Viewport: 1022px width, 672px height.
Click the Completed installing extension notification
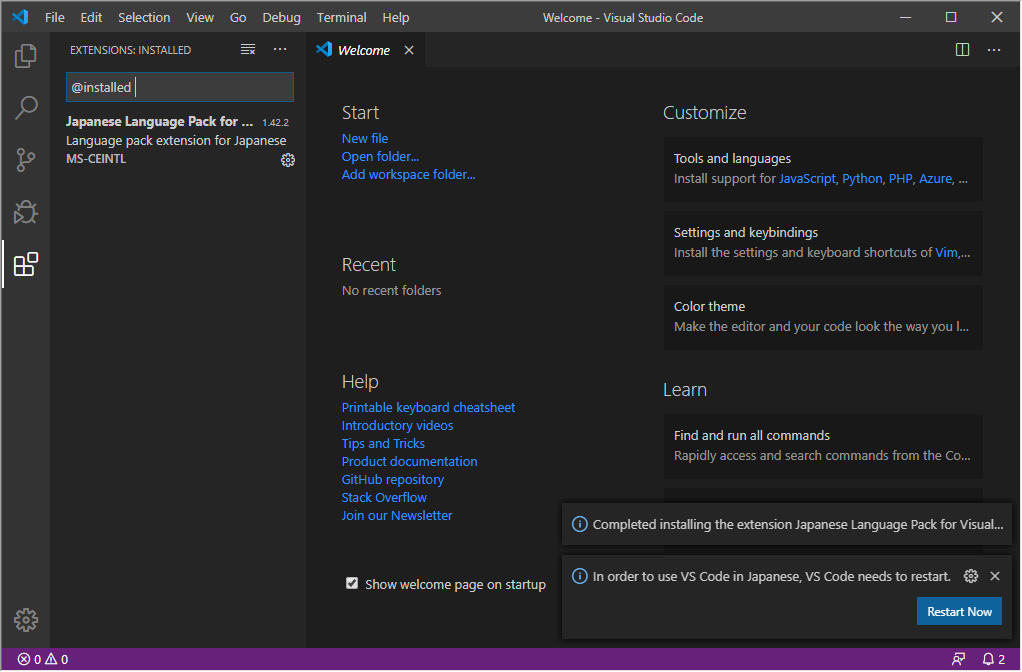pyautogui.click(x=787, y=524)
